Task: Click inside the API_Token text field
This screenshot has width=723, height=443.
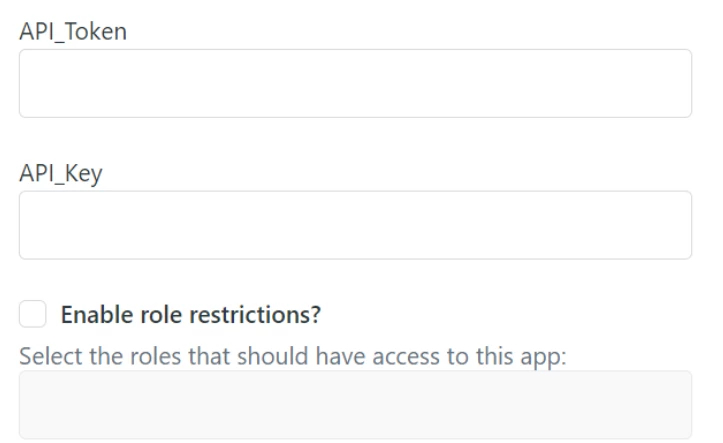Action: pos(355,83)
